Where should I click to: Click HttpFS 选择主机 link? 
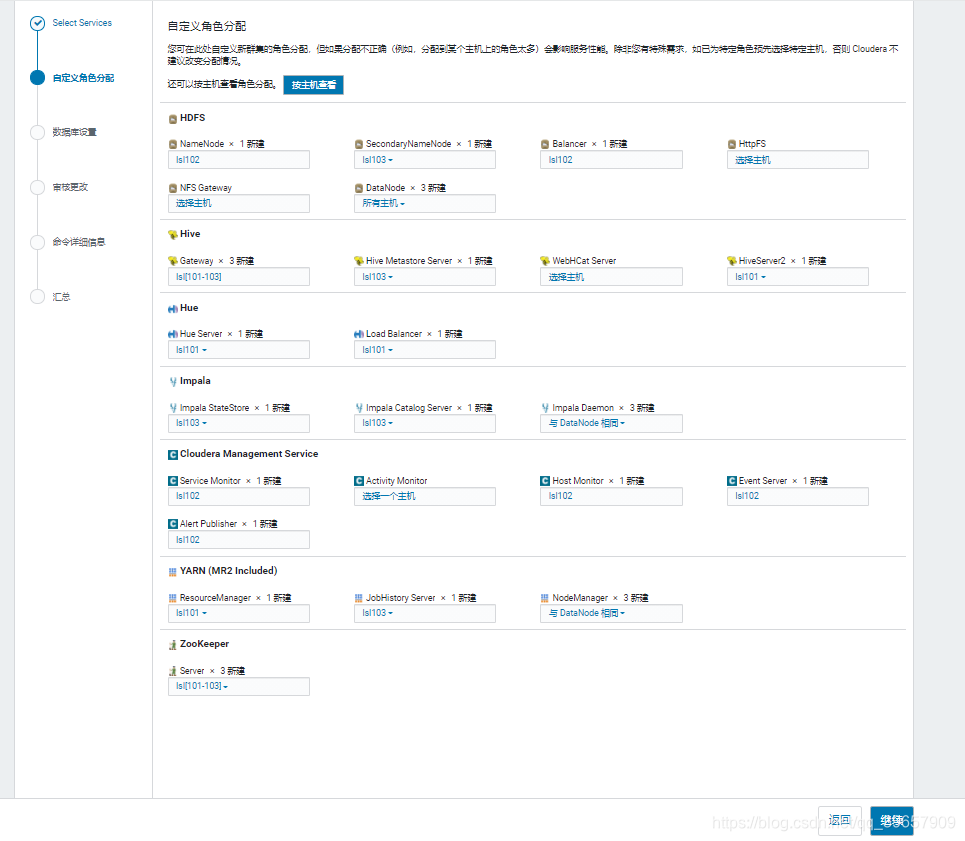click(753, 160)
